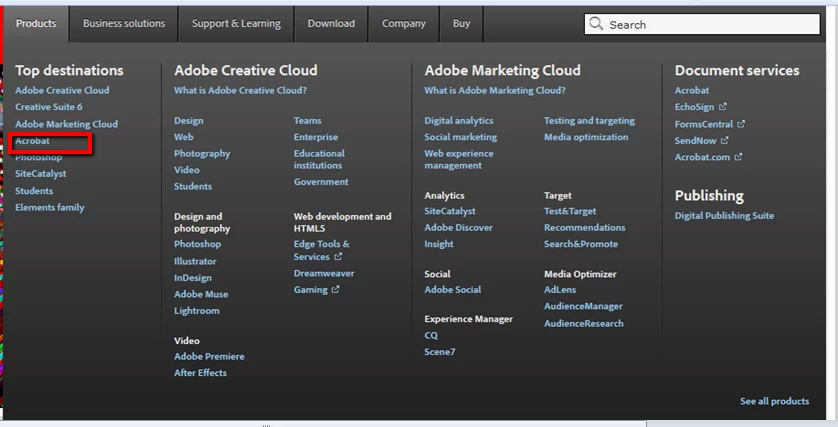Viewport: 838px width, 427px height.
Task: Open the Company menu
Action: click(x=404, y=24)
